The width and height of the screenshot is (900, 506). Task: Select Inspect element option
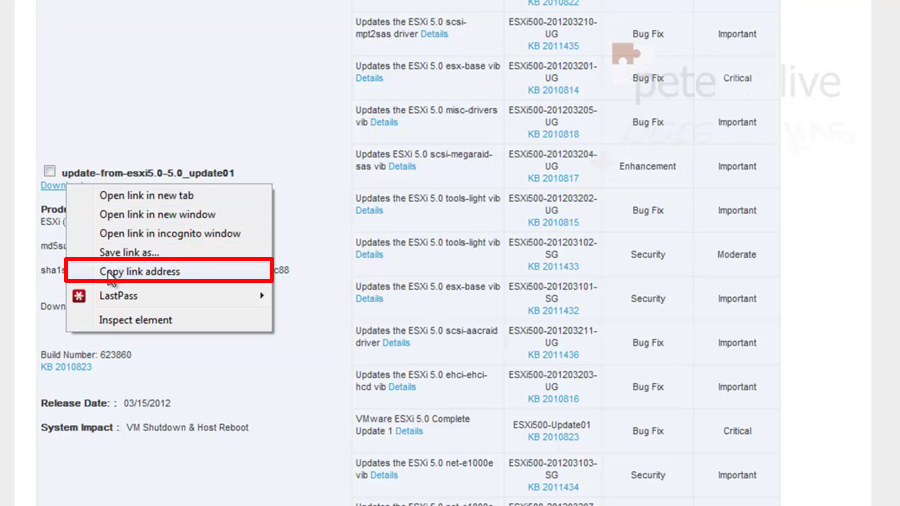[135, 320]
